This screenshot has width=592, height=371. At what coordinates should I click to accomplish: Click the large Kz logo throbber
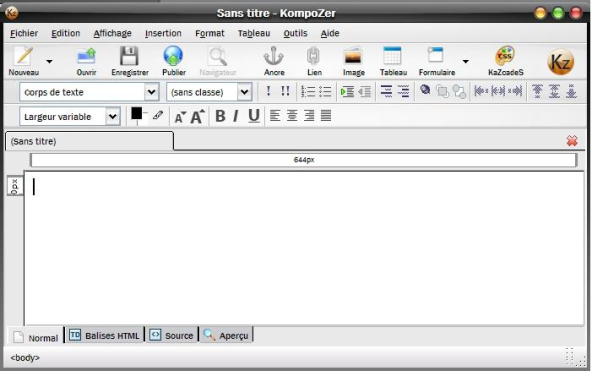tap(561, 62)
